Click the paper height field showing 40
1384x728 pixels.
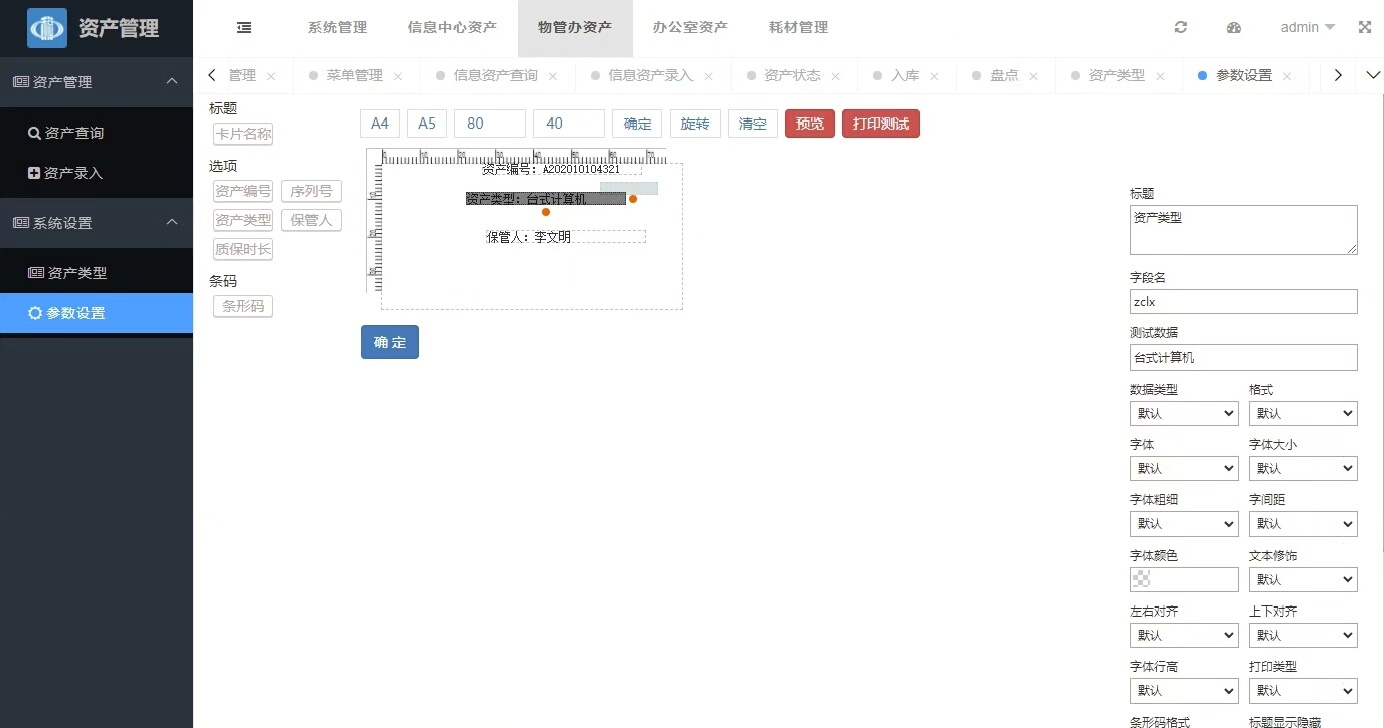pyautogui.click(x=569, y=124)
